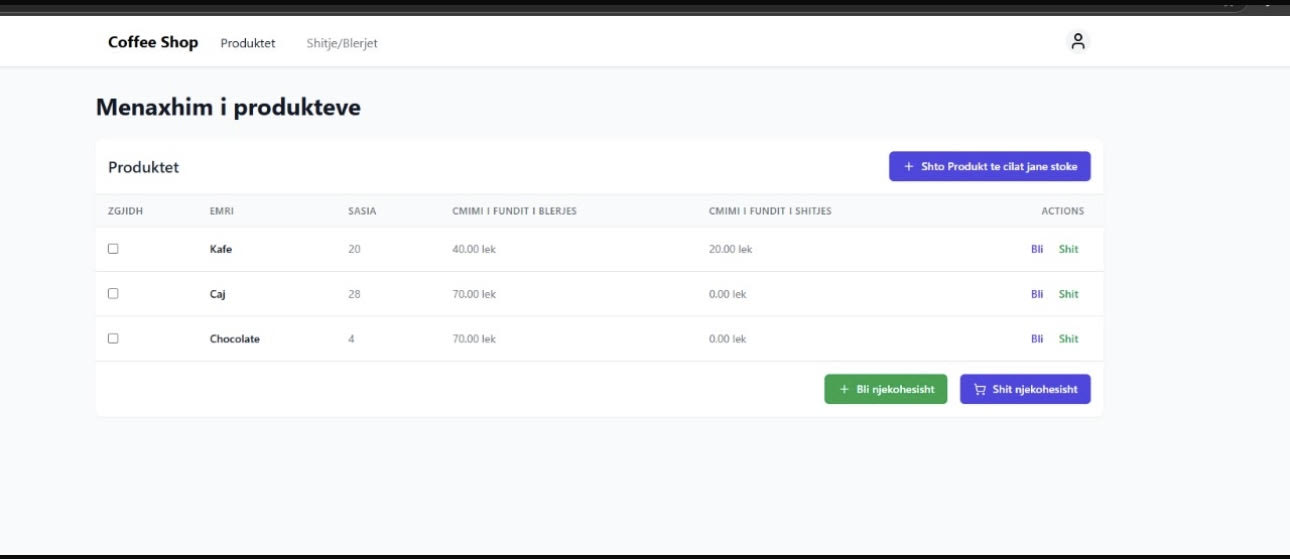1290x559 pixels.
Task: Click Shit for the Kafe product
Action: (x=1068, y=249)
